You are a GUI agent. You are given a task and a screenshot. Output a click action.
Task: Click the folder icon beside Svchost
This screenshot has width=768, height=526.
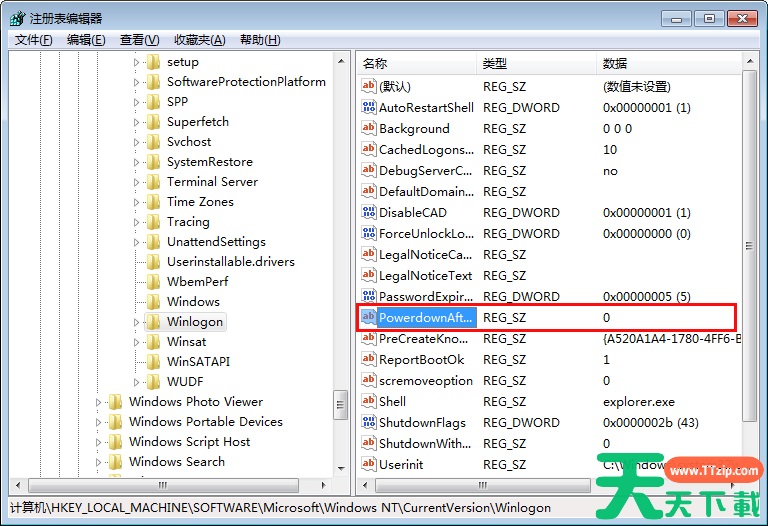[x=154, y=142]
